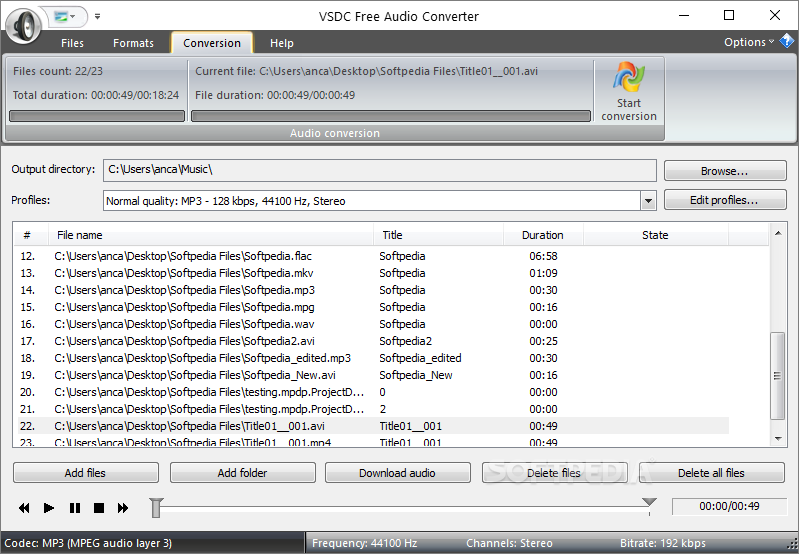Click the 06:58 duration cell
The width and height of the screenshot is (799, 554).
click(543, 256)
